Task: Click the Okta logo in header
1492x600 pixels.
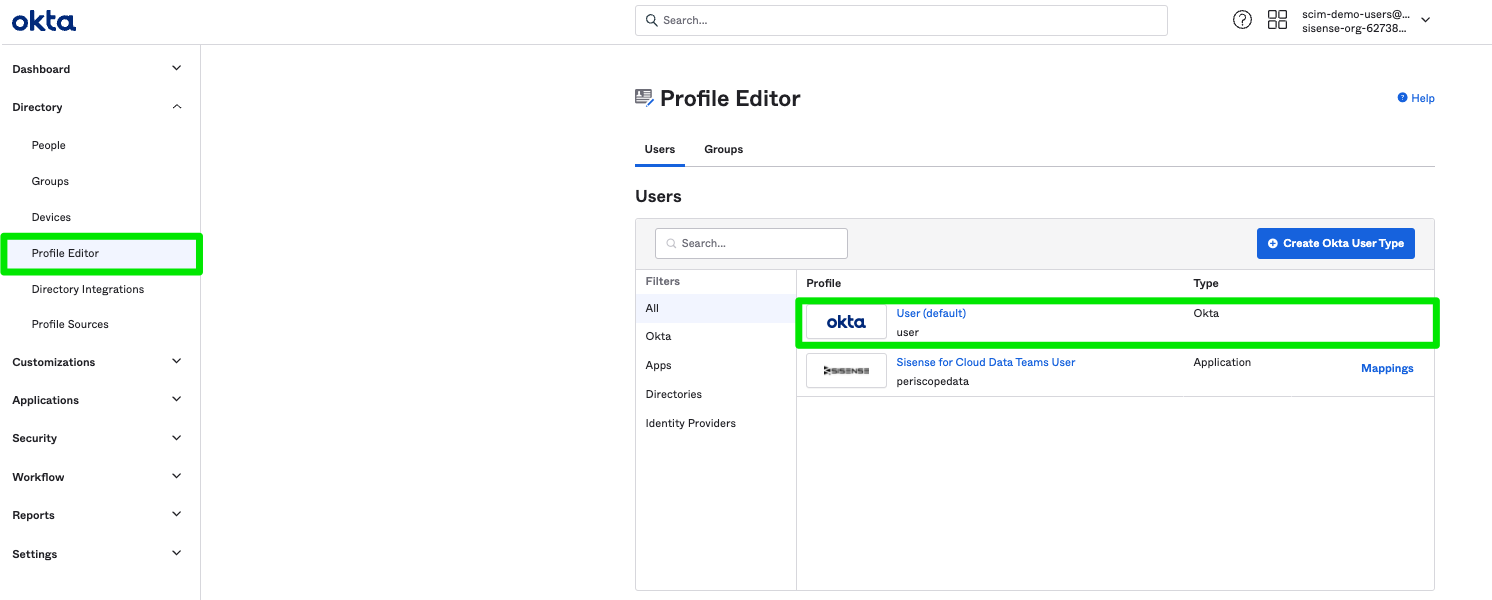Action: tap(44, 20)
